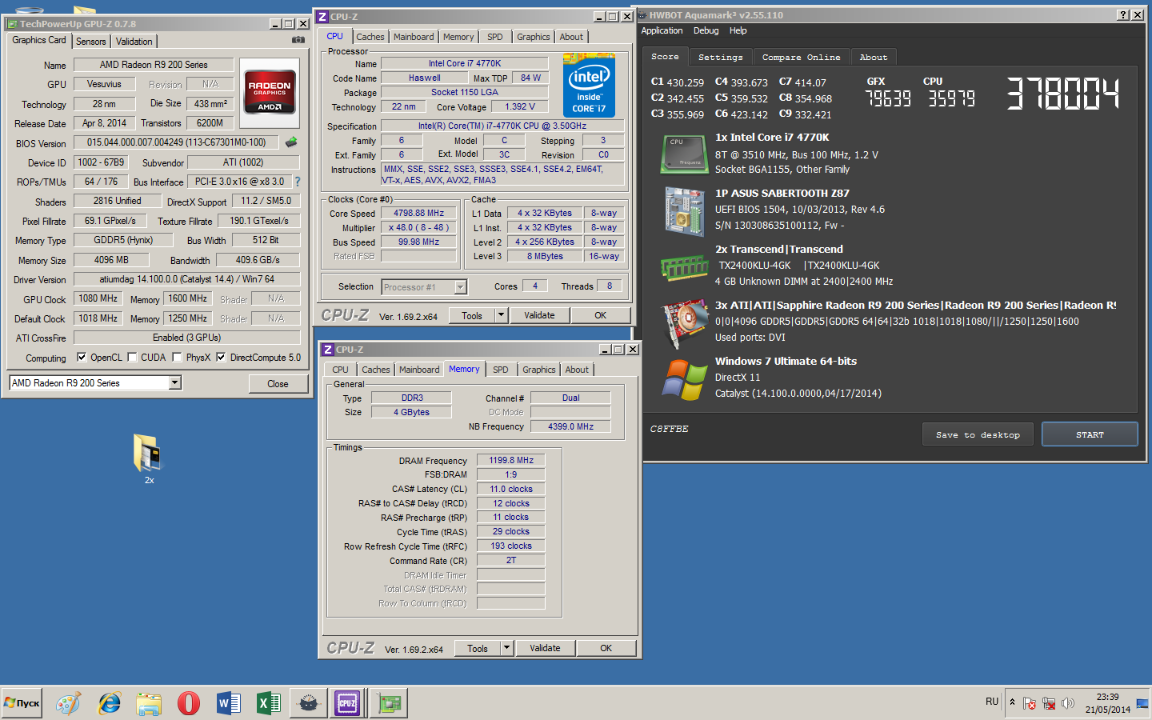Click the C8FFBE code in Aquamark

coord(669,429)
